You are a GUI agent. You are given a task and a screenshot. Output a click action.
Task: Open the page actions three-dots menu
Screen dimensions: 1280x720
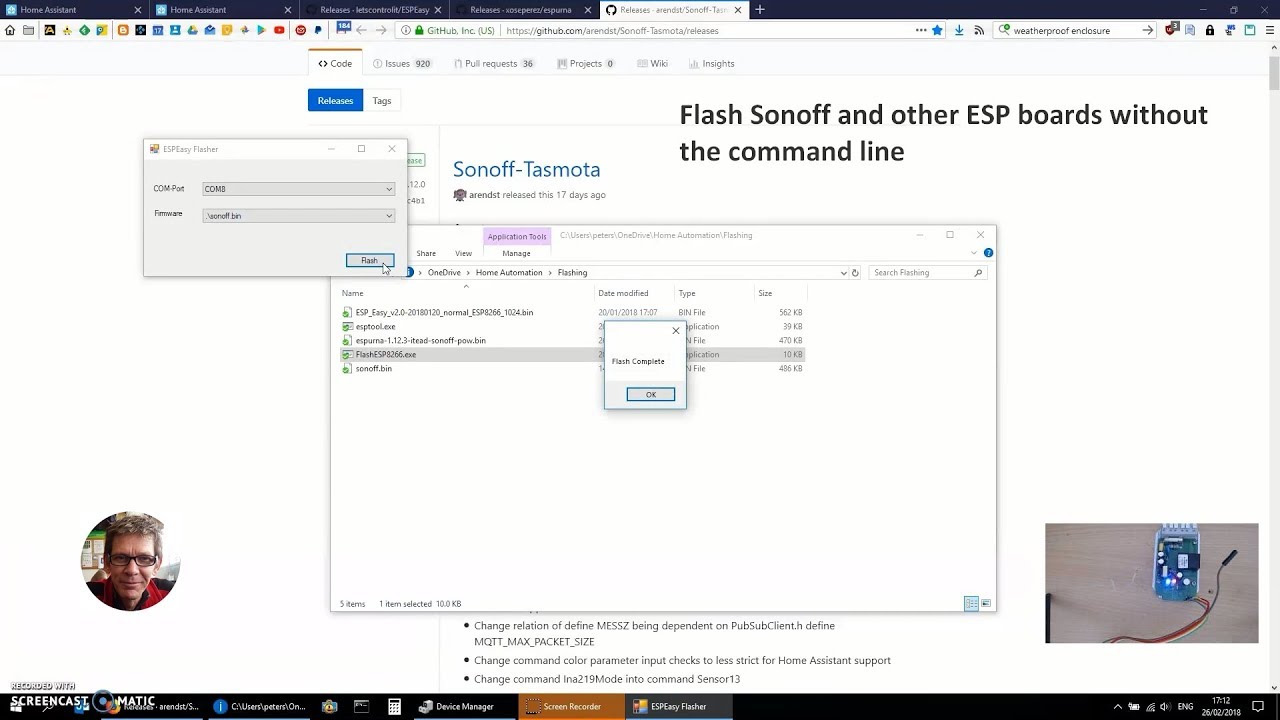[x=920, y=31]
